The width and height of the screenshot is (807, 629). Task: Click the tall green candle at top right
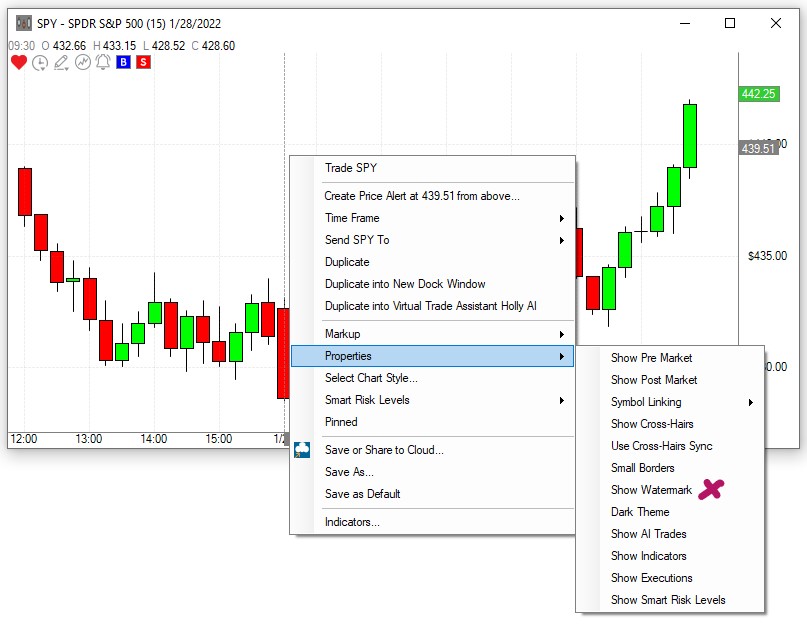(689, 136)
